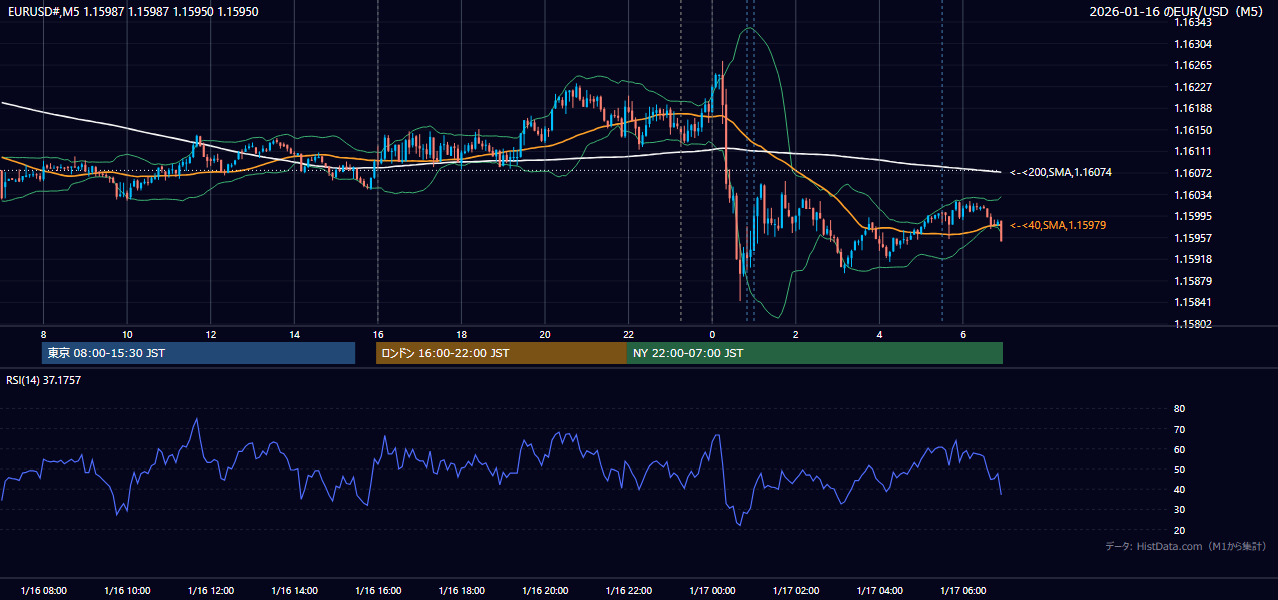1278x600 pixels.
Task: Click price axis label 1.16265
Action: pos(1192,66)
